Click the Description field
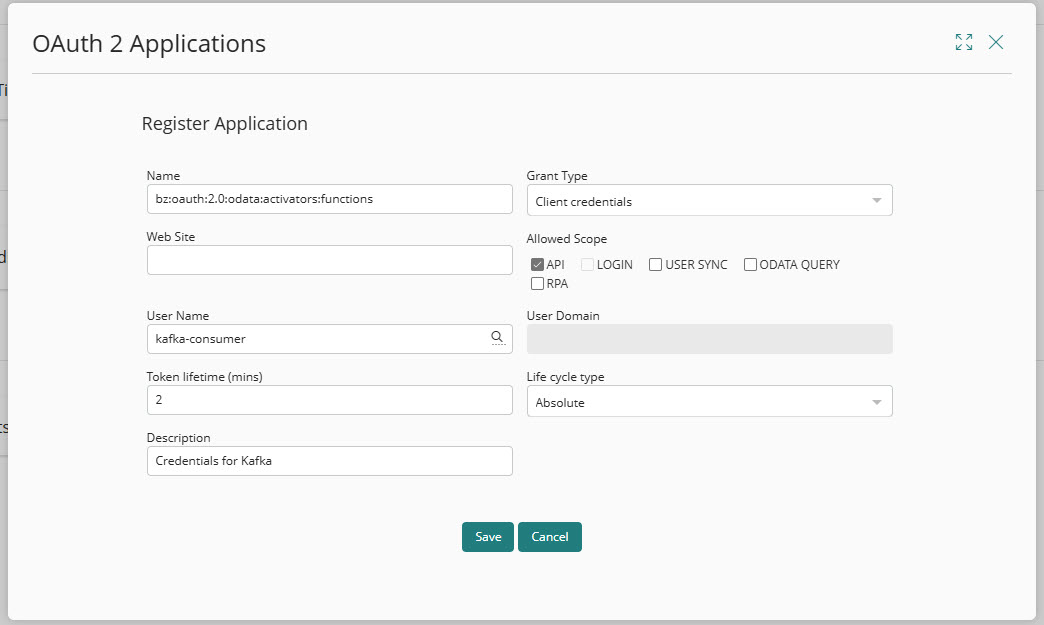 pyautogui.click(x=330, y=461)
